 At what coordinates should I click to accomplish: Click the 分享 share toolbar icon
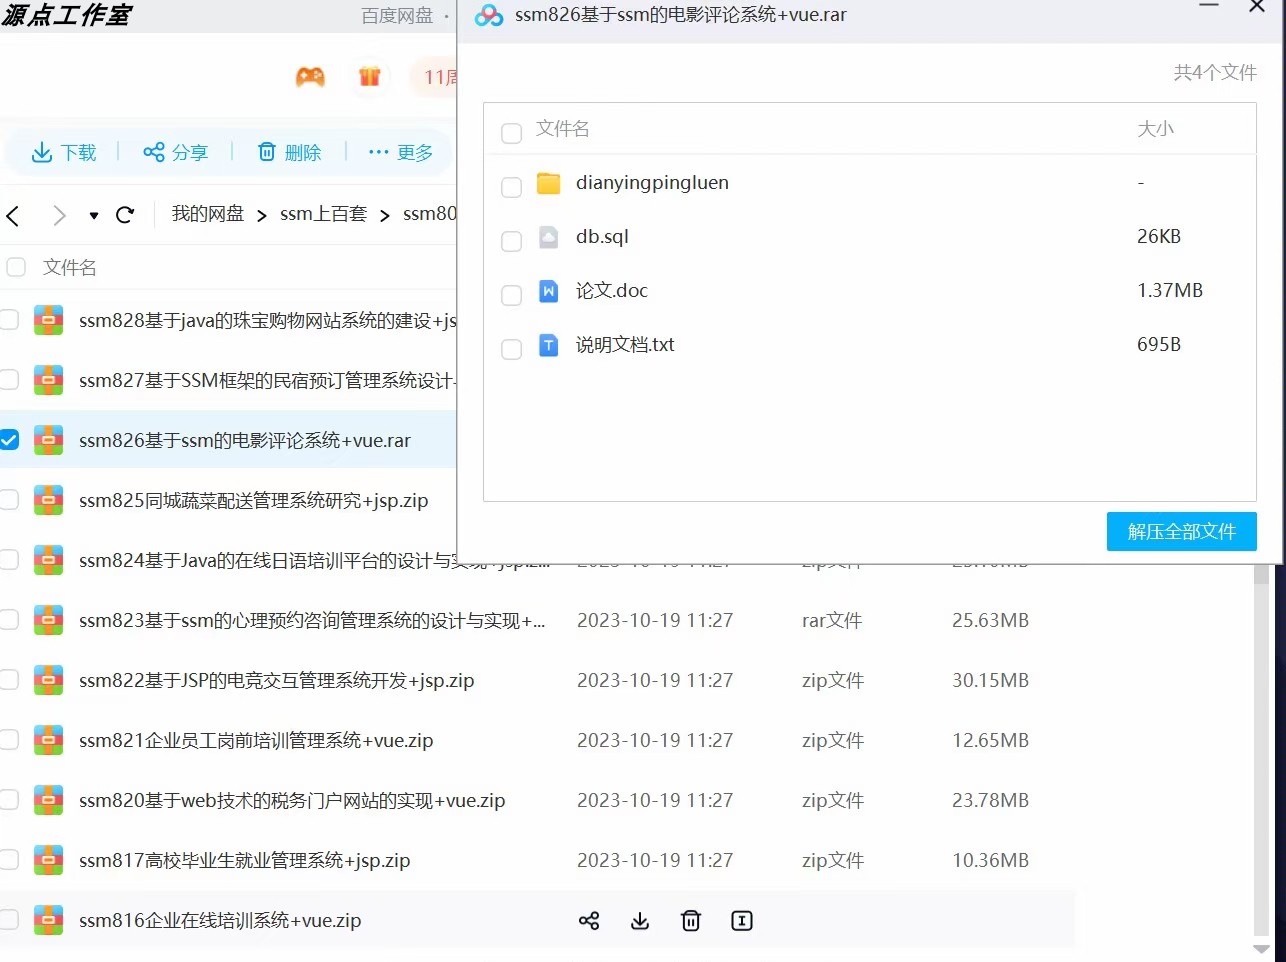tap(154, 152)
